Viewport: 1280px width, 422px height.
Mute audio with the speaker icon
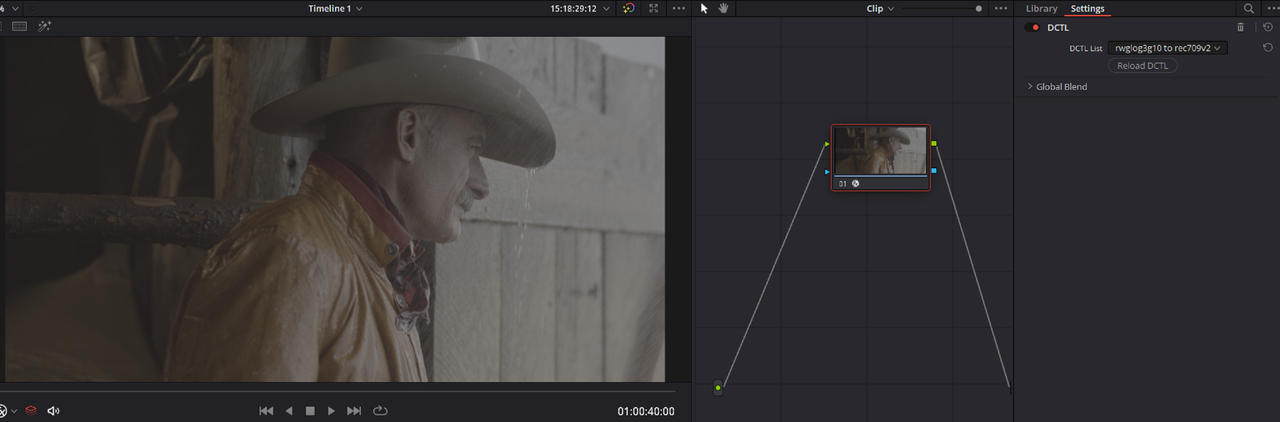pos(53,410)
